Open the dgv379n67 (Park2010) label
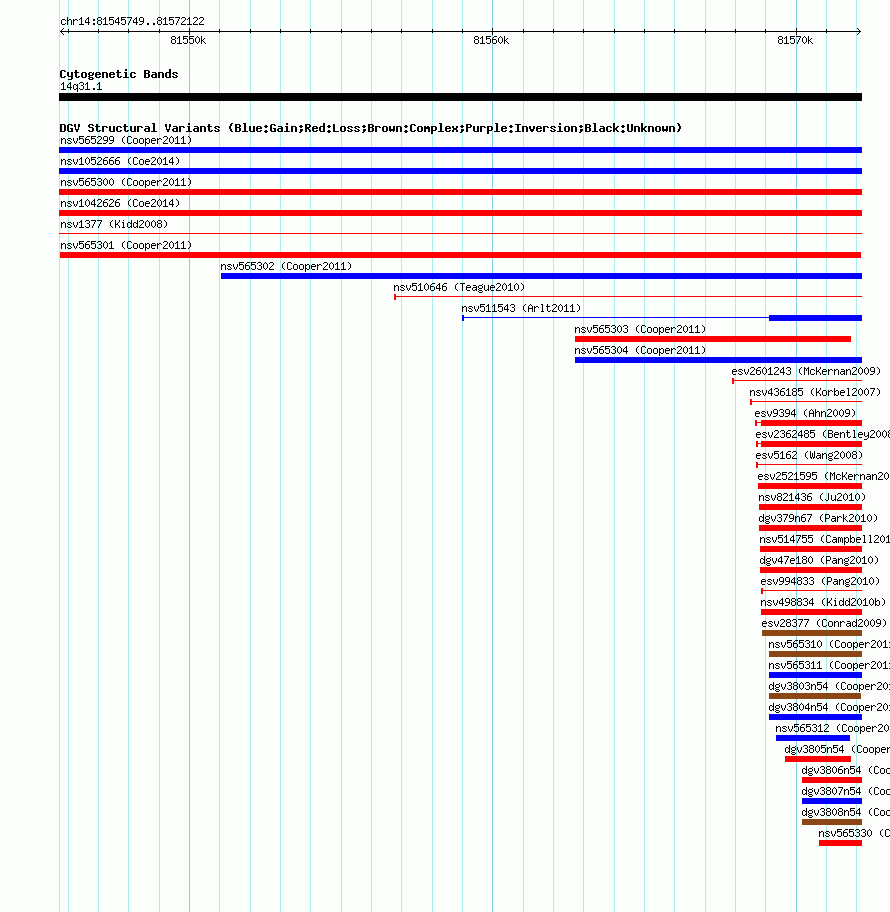 pyautogui.click(x=818, y=518)
